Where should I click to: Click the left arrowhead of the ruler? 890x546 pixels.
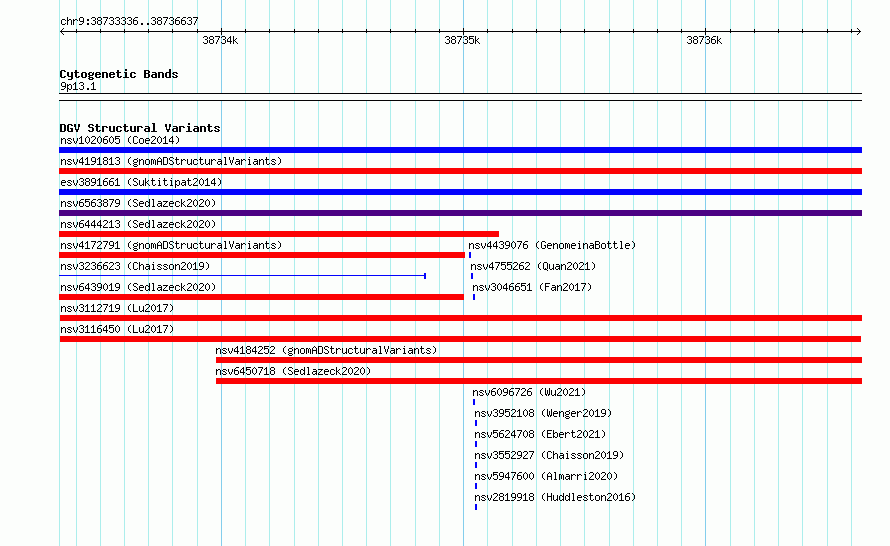point(62,32)
